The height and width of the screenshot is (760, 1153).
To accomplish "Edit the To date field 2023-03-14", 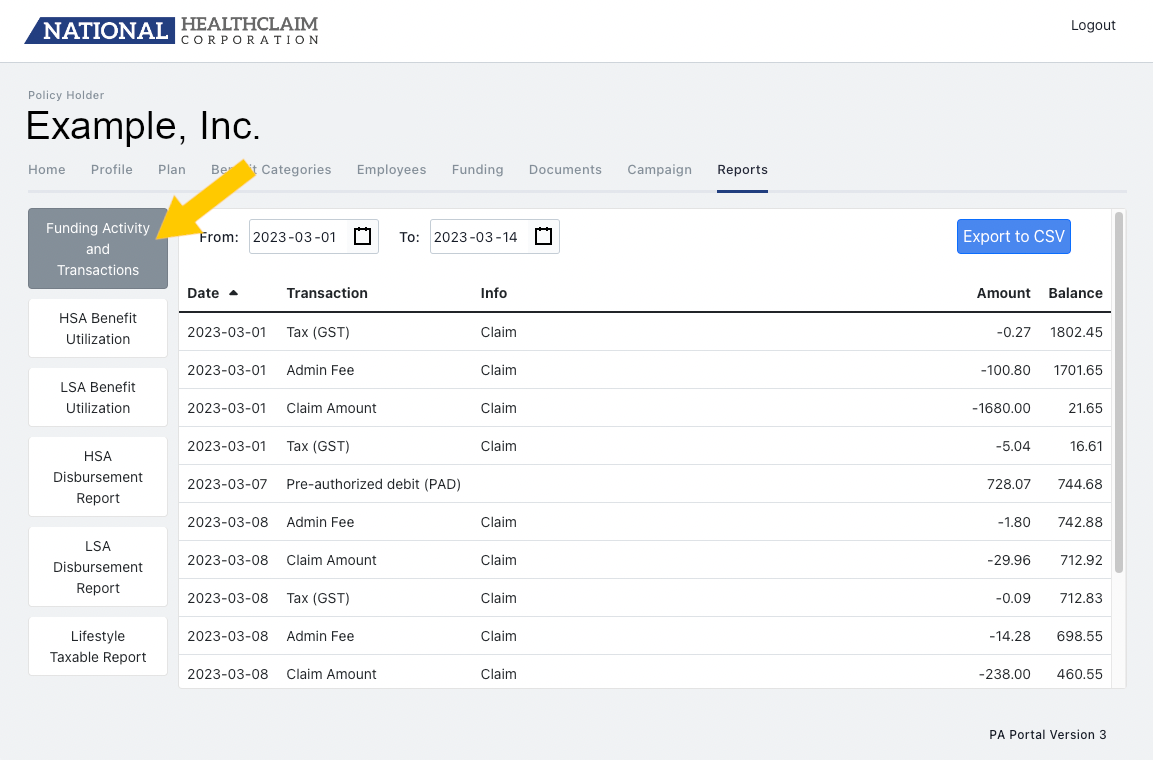I will [495, 237].
